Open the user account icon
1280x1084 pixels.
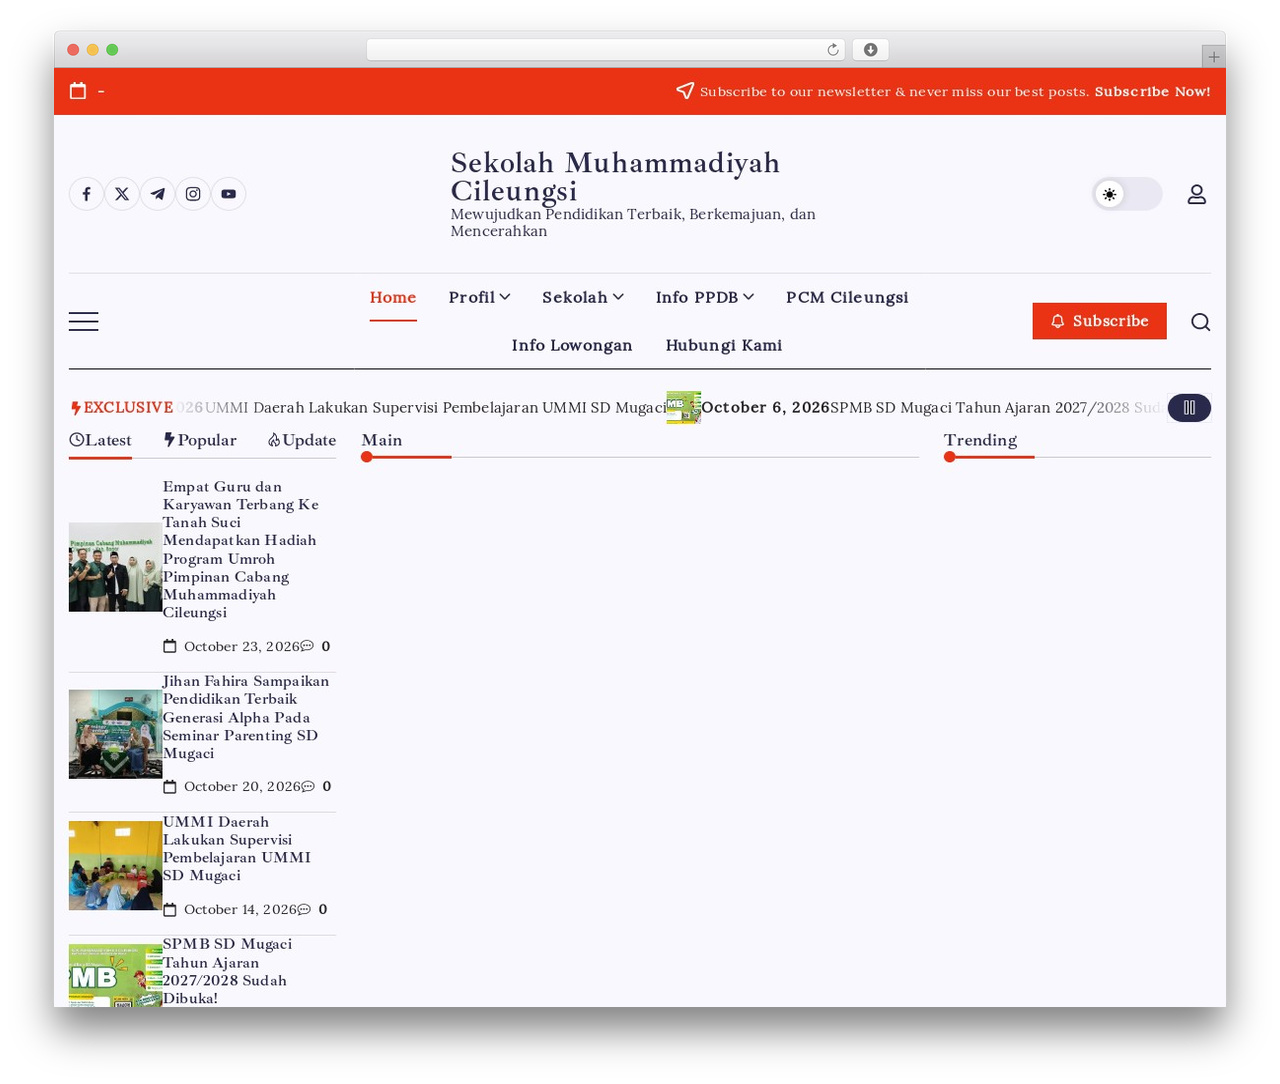tap(1197, 194)
